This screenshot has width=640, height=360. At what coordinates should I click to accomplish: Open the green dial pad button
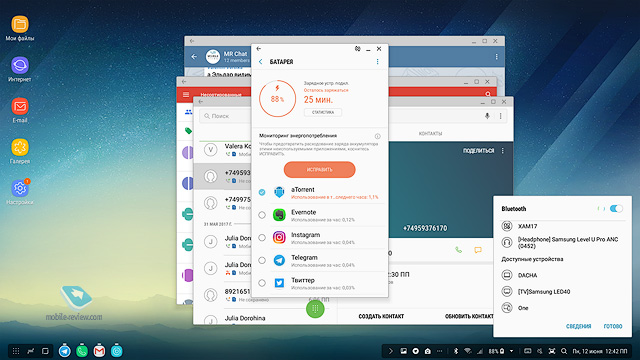click(x=315, y=309)
